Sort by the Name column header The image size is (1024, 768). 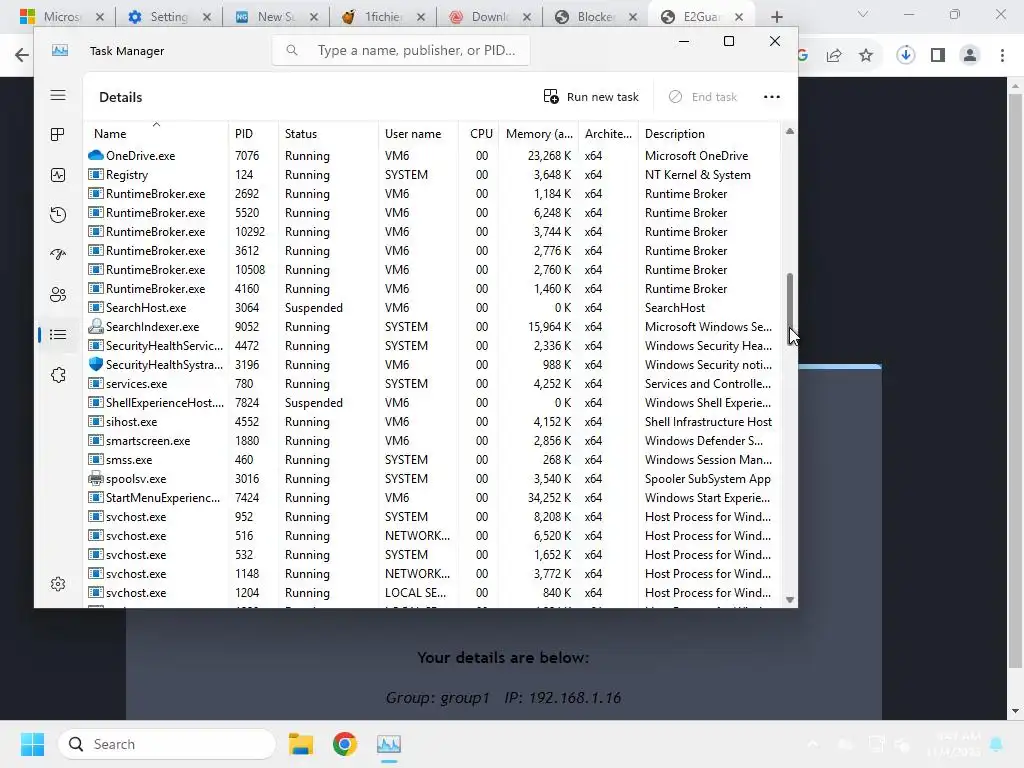tap(157, 133)
